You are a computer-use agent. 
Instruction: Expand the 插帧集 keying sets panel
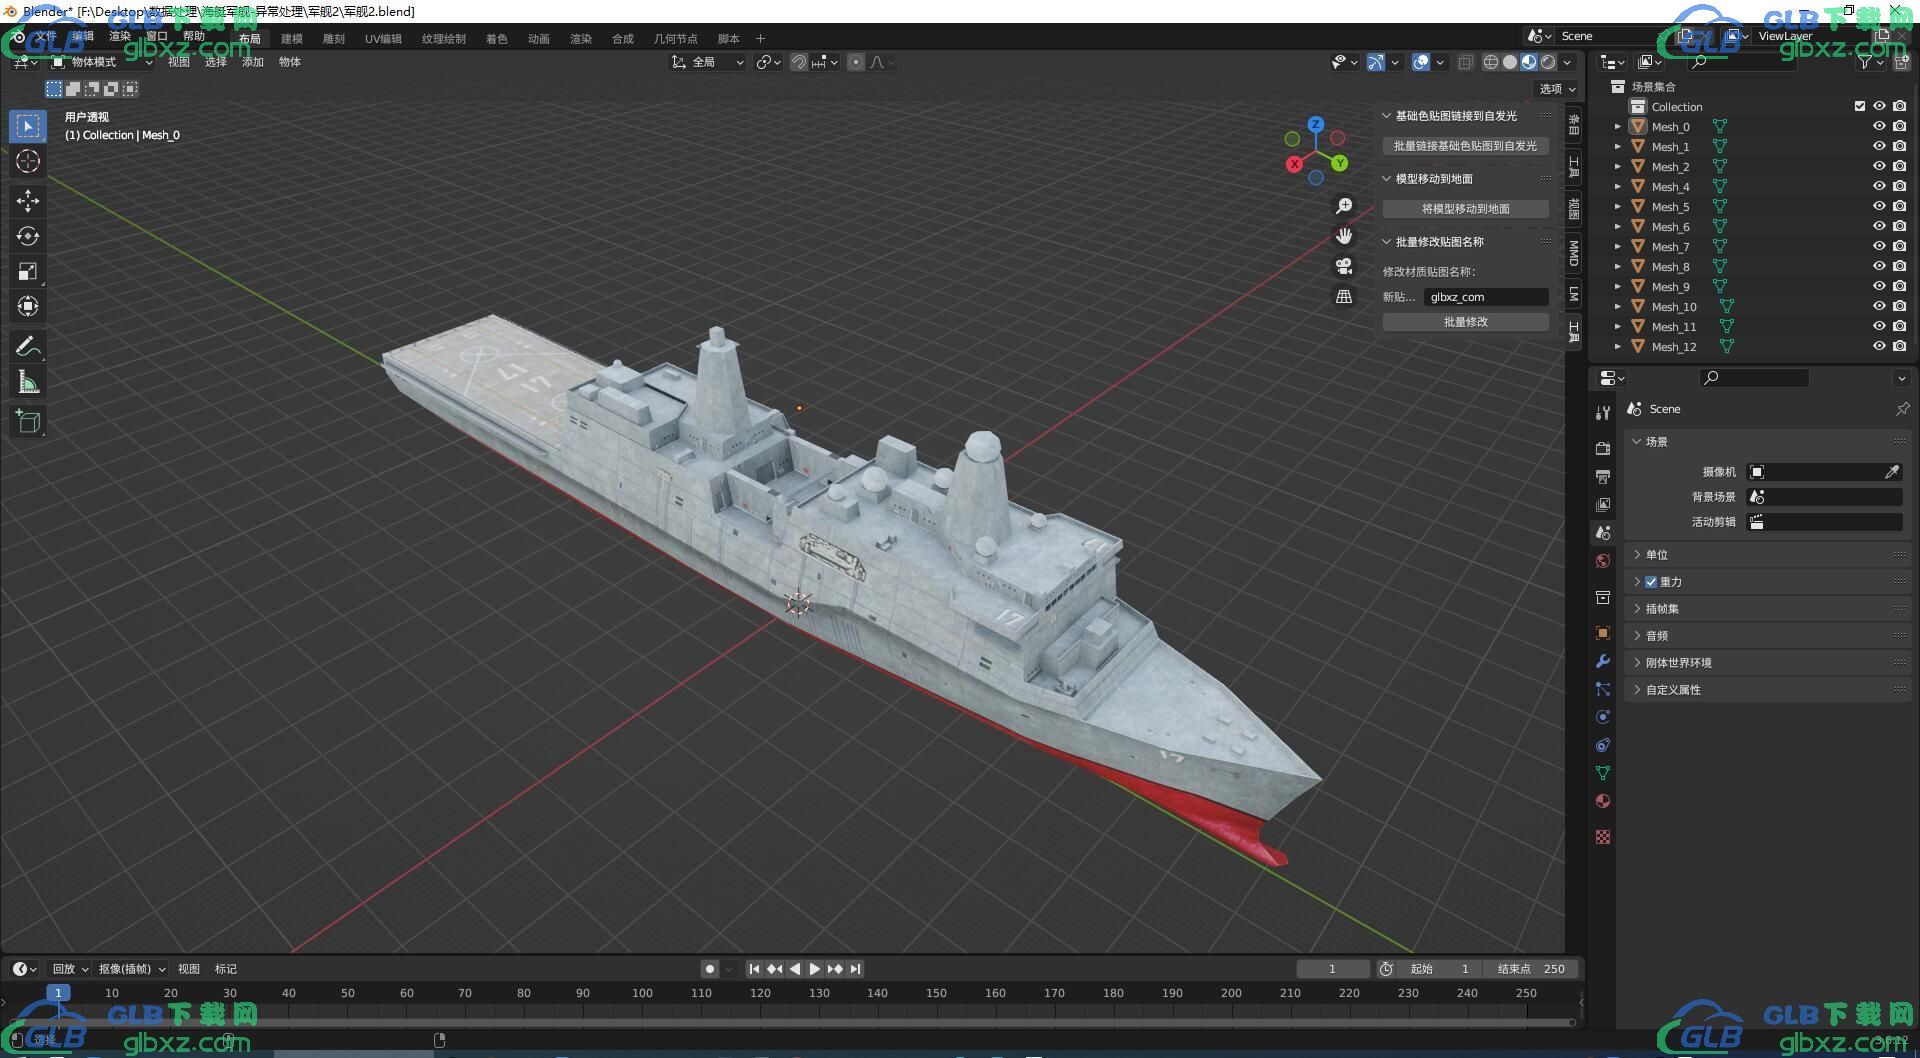coord(1768,609)
